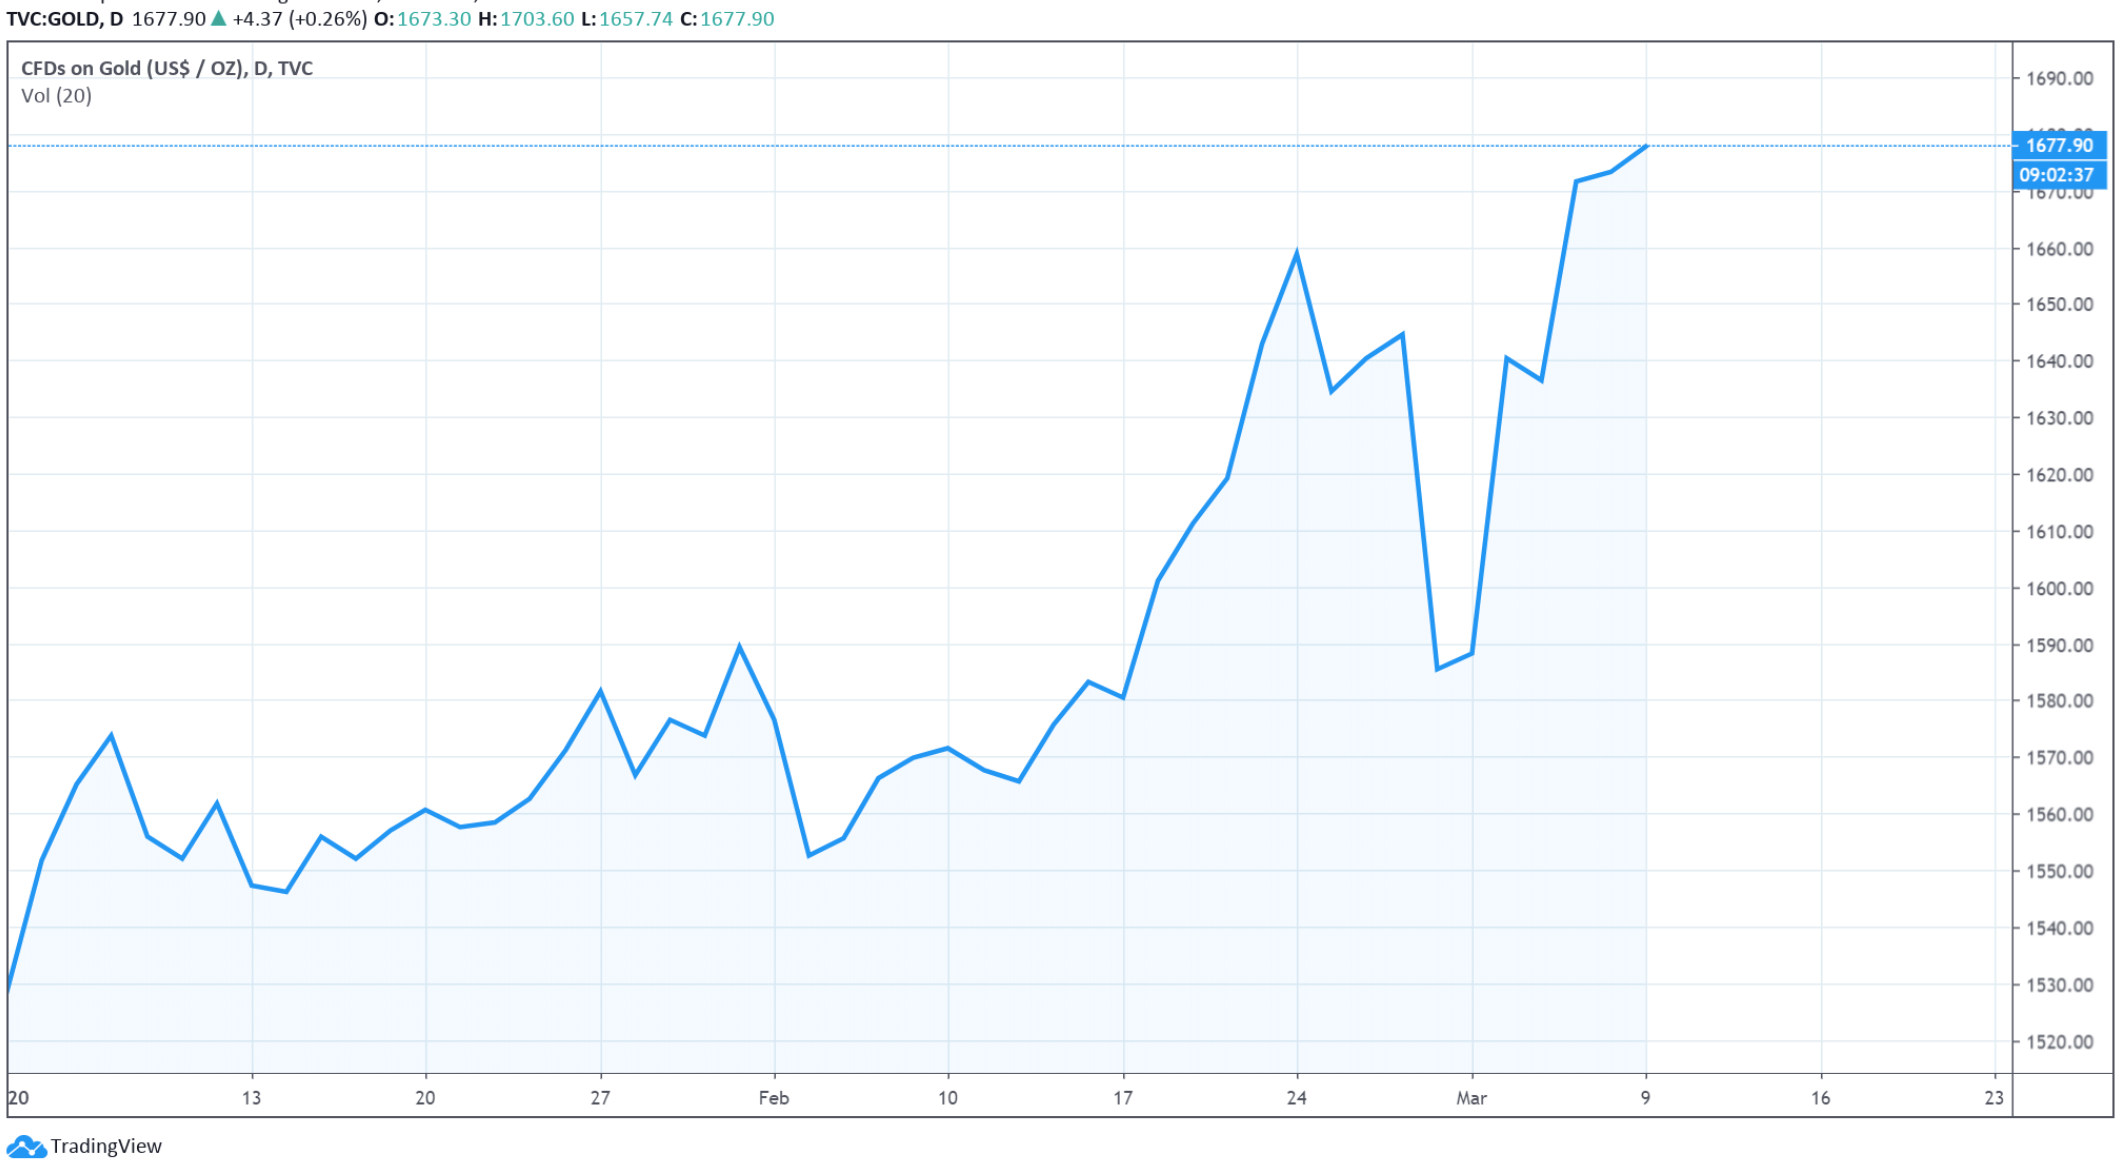Click the 1600.00 price axis label
The height and width of the screenshot is (1171, 2121).
point(2059,588)
